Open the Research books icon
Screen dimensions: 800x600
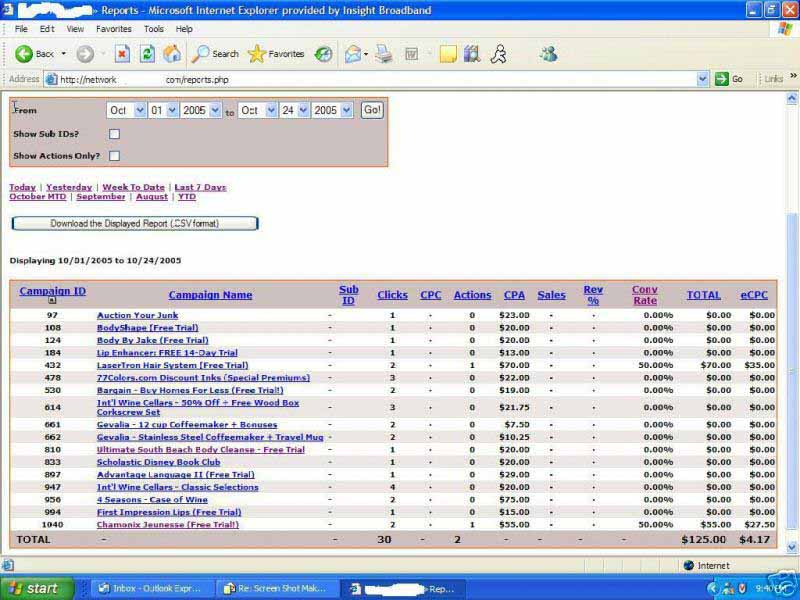[472, 54]
